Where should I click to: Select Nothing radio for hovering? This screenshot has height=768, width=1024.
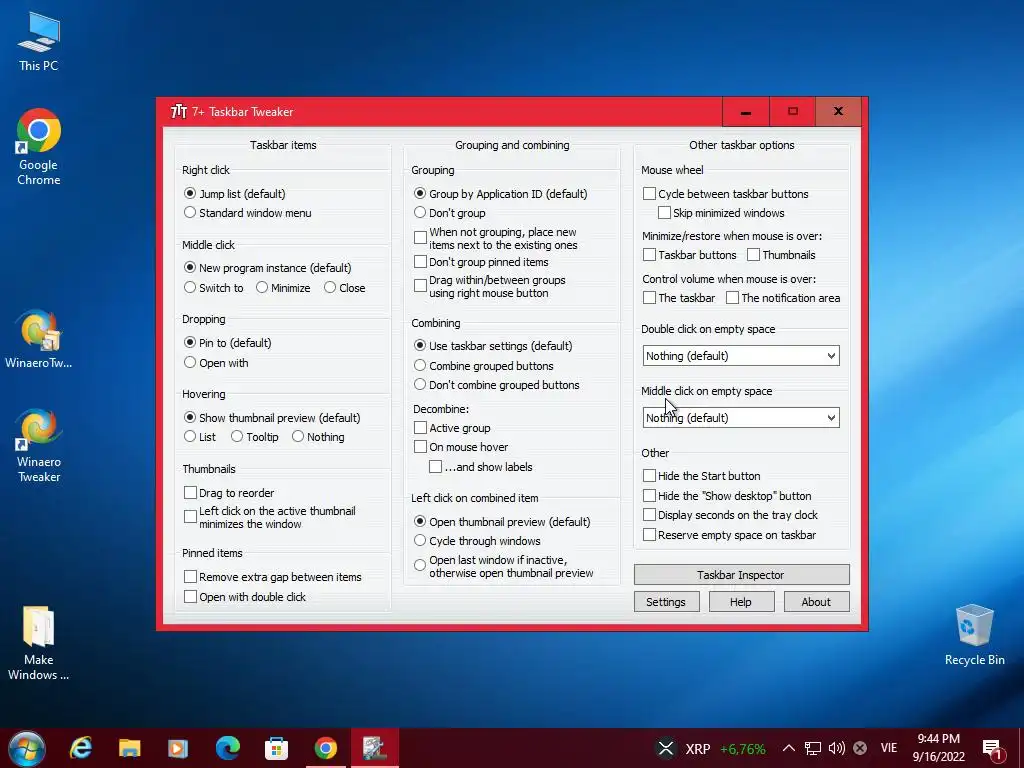[x=318, y=437]
